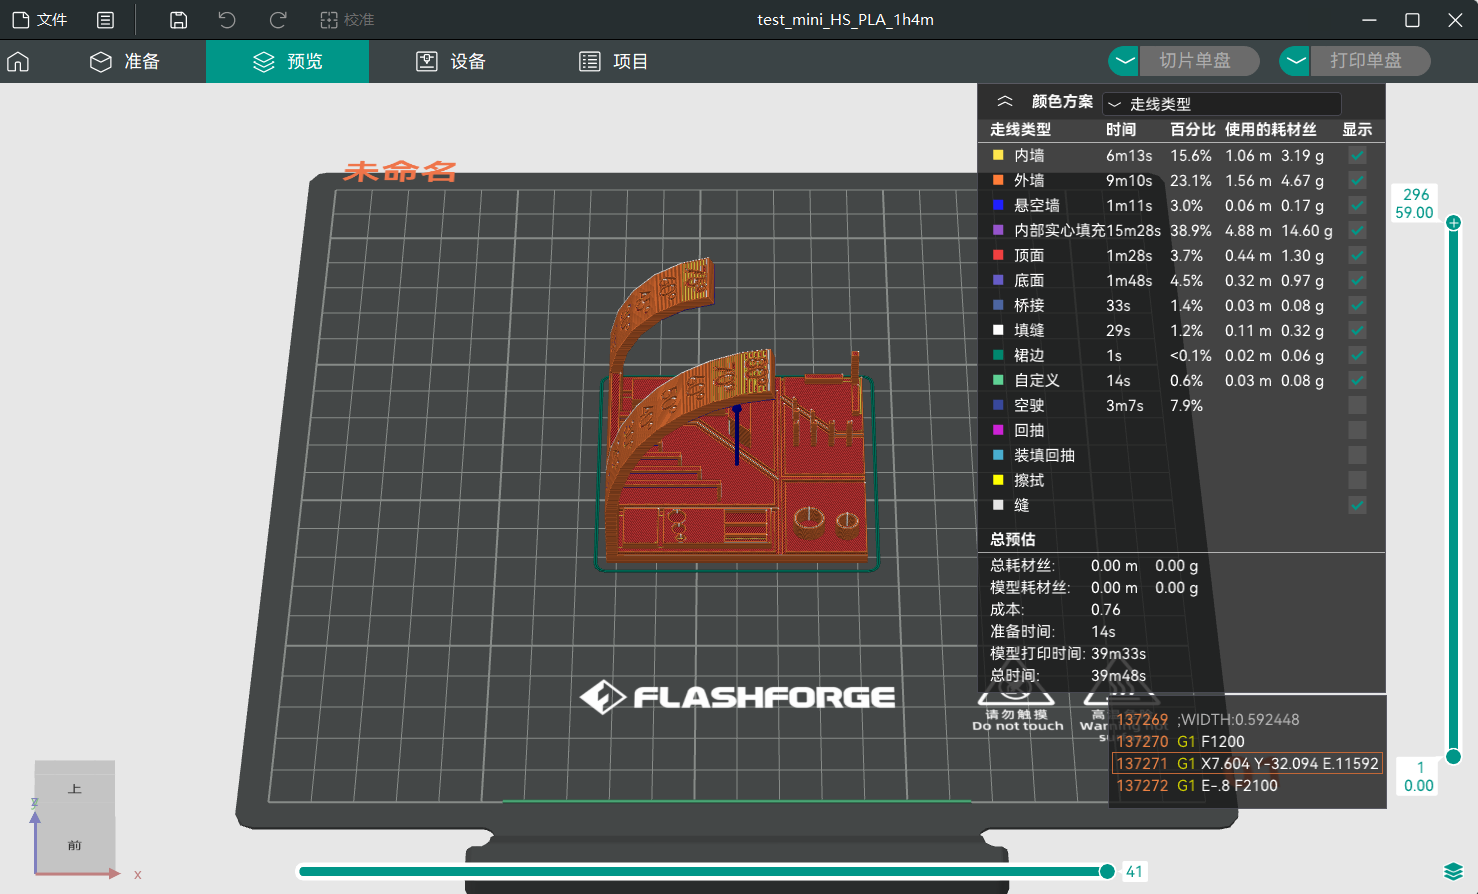Click the layers icon at bottom right
1478x894 pixels.
tap(1454, 871)
